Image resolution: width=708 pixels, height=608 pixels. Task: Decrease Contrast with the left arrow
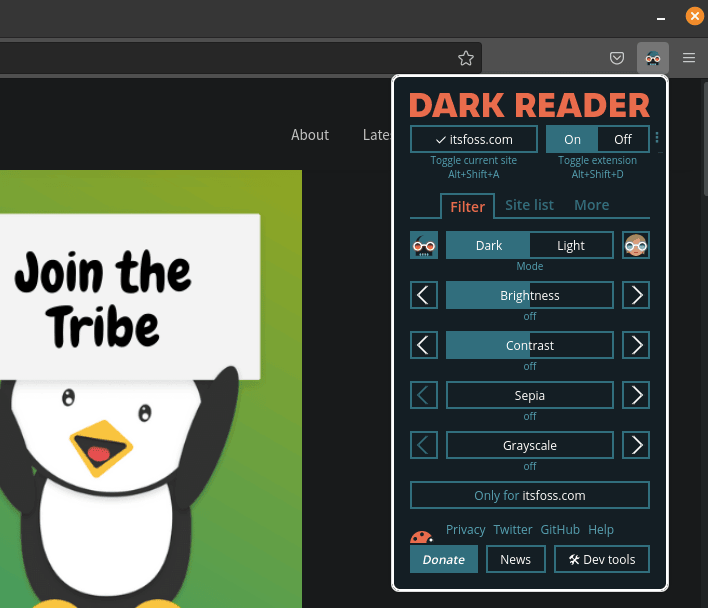point(424,345)
